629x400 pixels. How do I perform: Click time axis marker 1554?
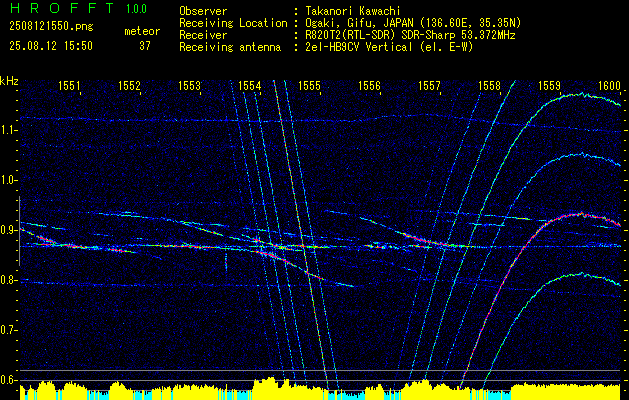pyautogui.click(x=249, y=85)
